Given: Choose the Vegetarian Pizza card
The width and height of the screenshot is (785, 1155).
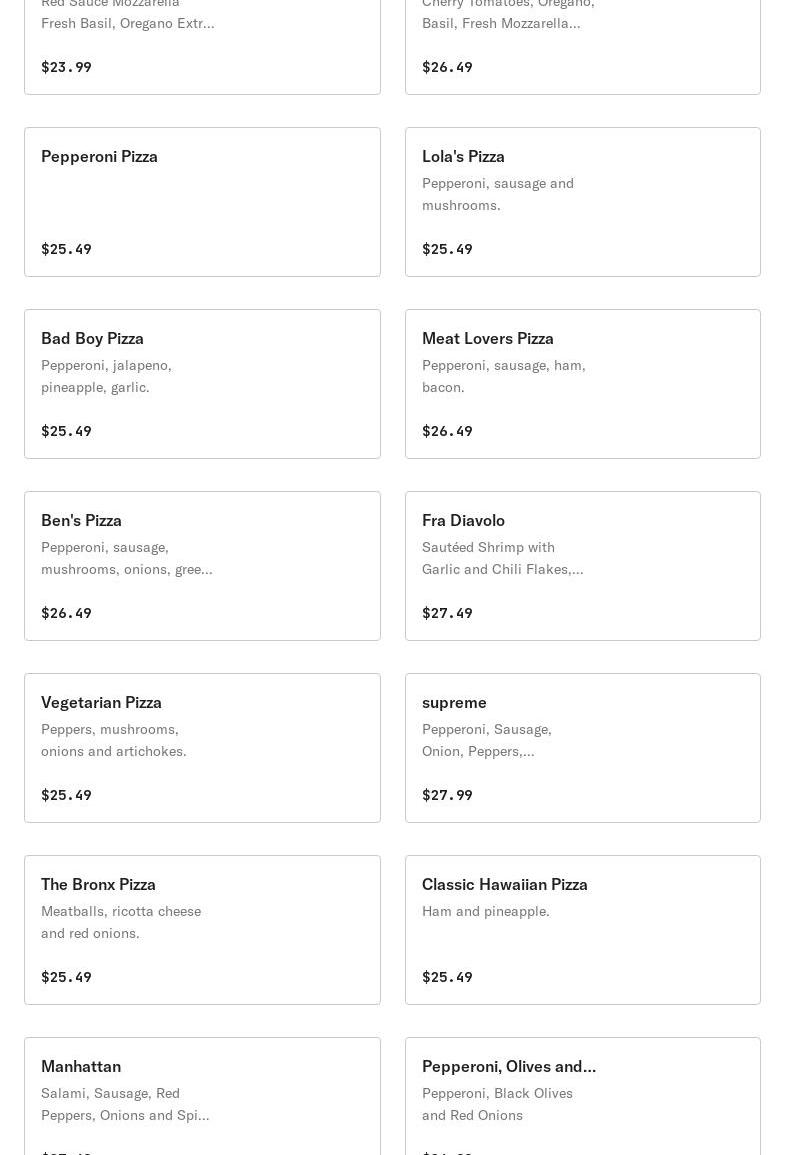Looking at the screenshot, I should point(202,748).
